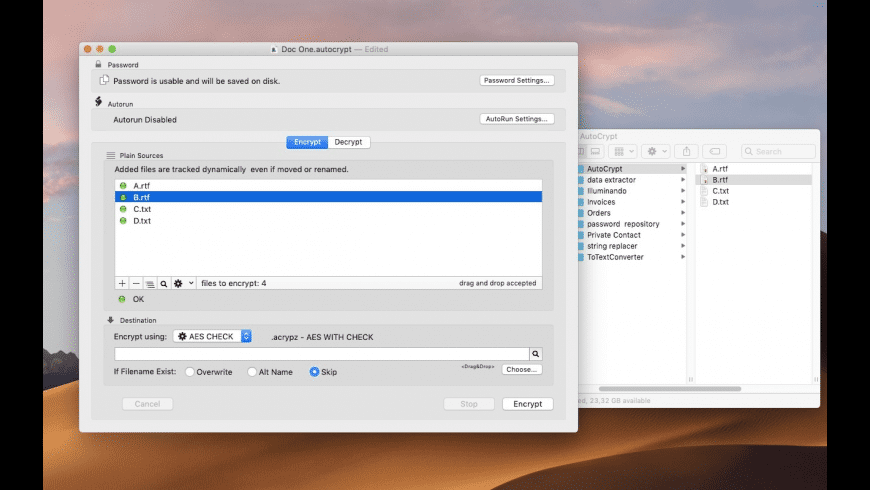Select A.rtf in the sources list
870x490 pixels.
[x=328, y=185]
